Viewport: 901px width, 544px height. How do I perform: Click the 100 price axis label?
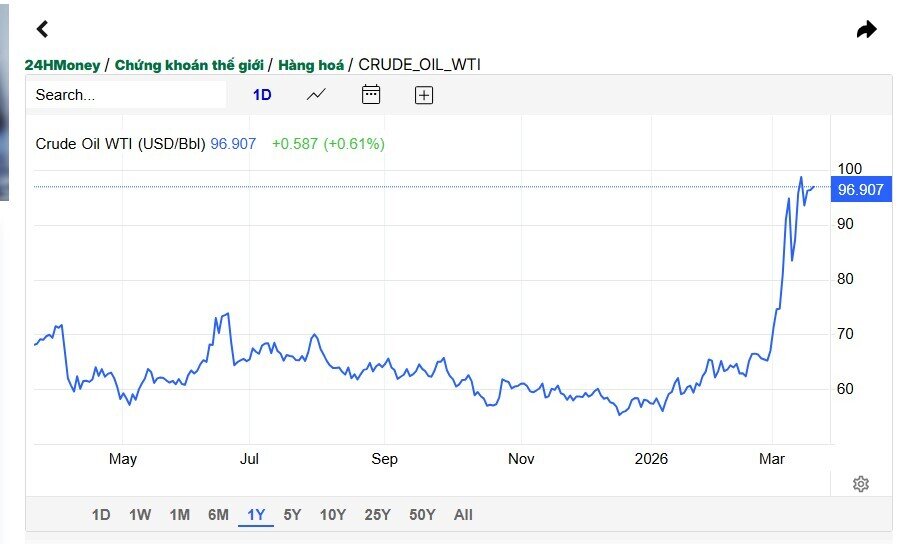850,168
